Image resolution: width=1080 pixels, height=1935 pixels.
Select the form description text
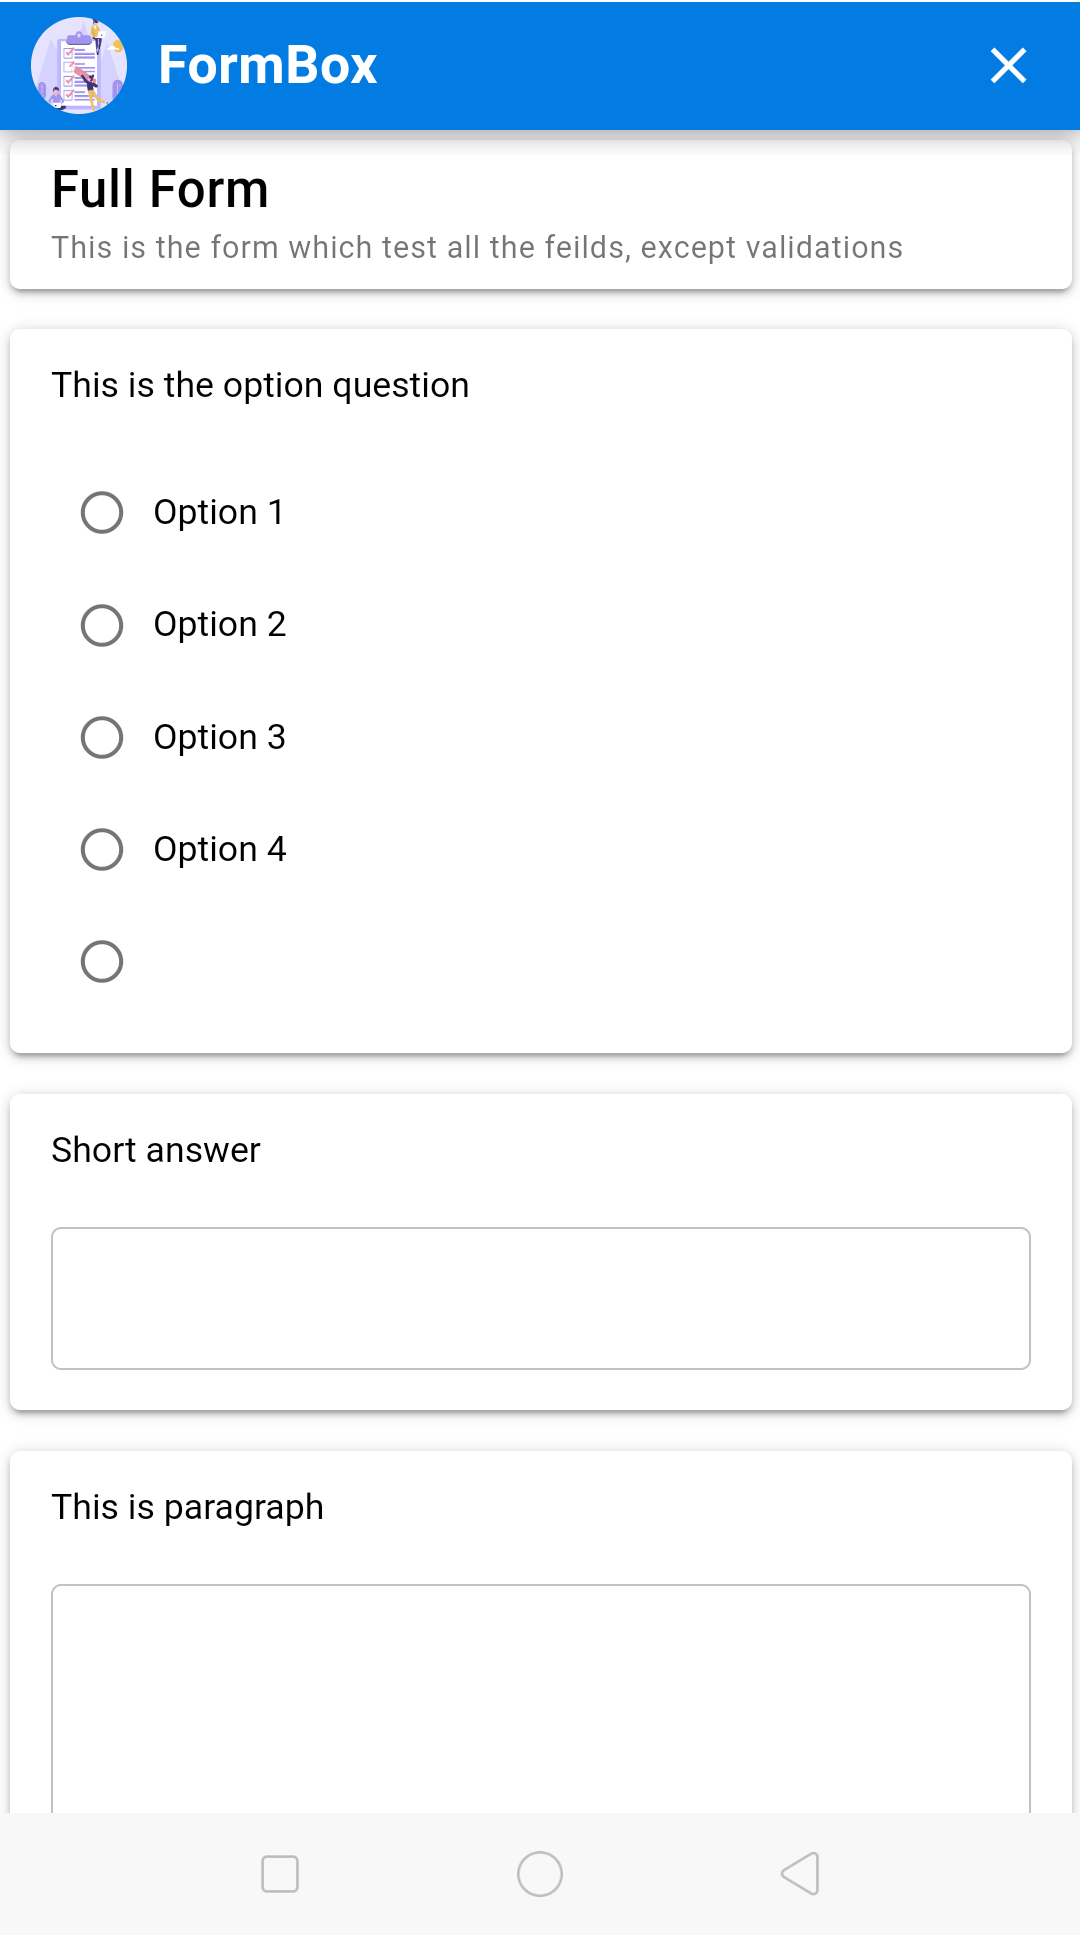(476, 247)
